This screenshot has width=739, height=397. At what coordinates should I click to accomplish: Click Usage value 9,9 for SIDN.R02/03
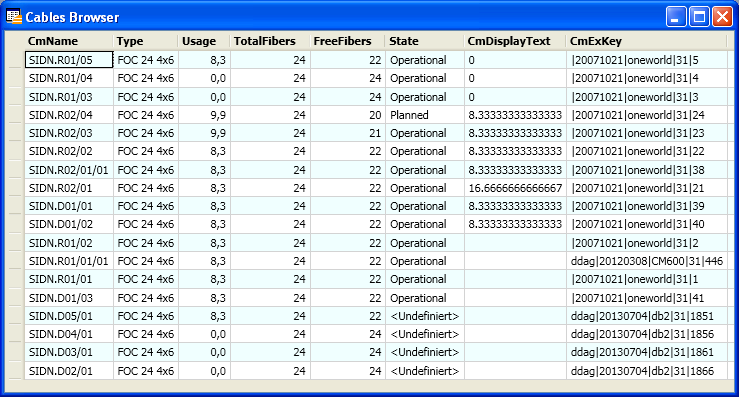click(204, 133)
